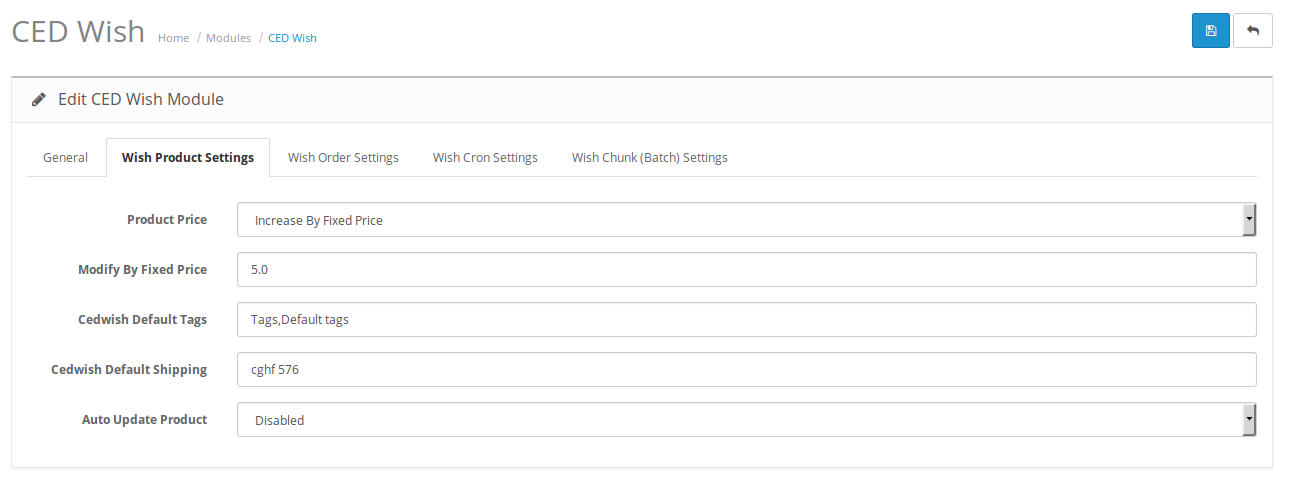Click the Home breadcrumb link
This screenshot has height=477, width=1293.
pyautogui.click(x=173, y=38)
